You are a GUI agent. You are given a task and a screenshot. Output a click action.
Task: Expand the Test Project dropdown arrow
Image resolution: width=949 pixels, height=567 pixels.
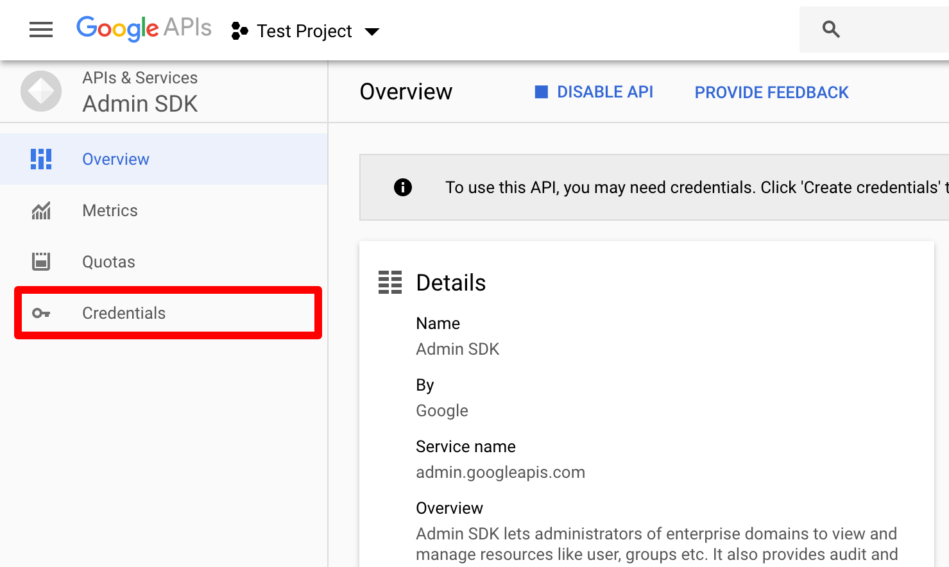pos(372,31)
